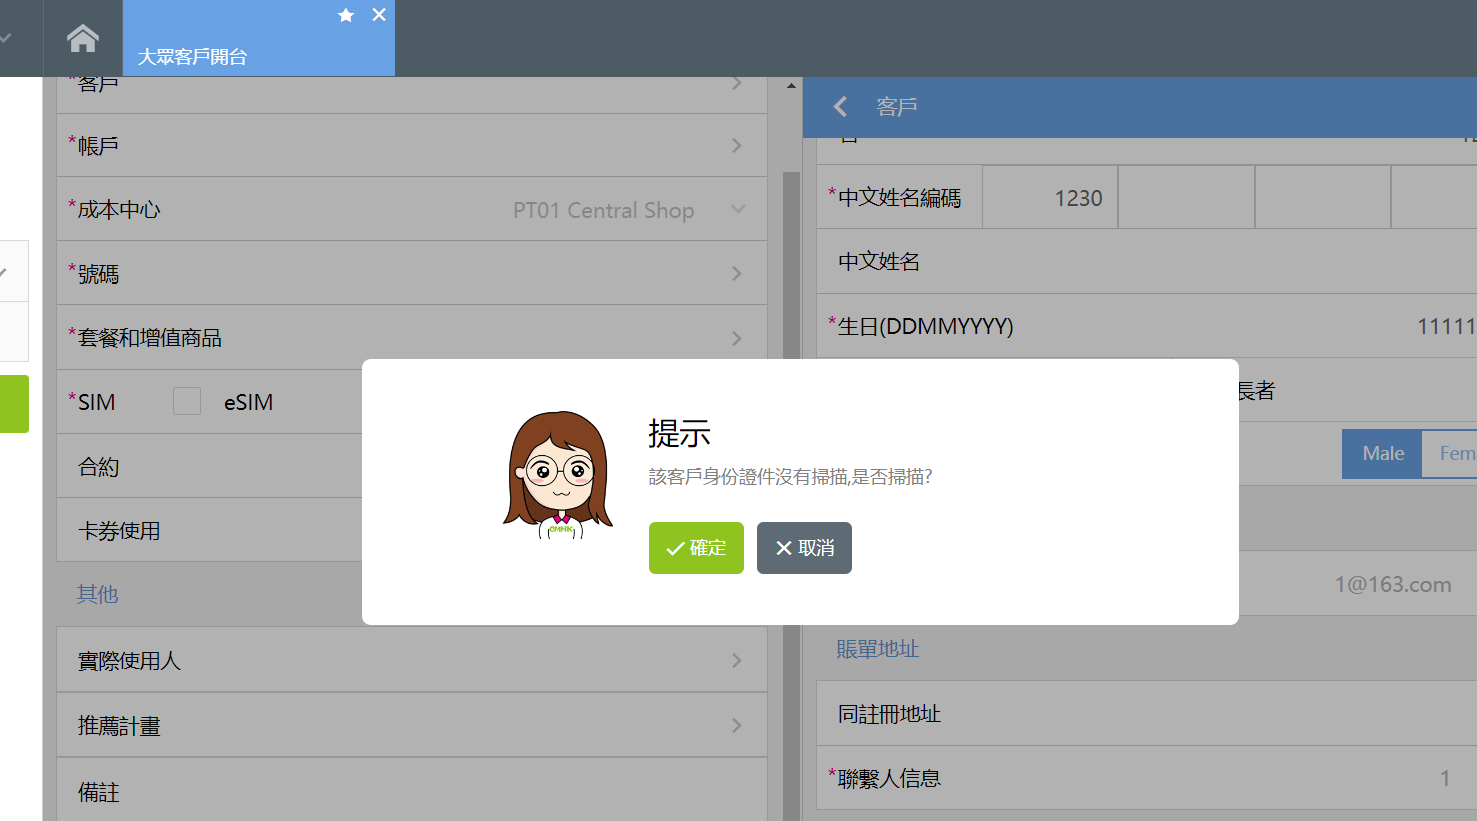Open the 成本中心 dropdown
This screenshot has height=821, width=1477.
pos(412,210)
